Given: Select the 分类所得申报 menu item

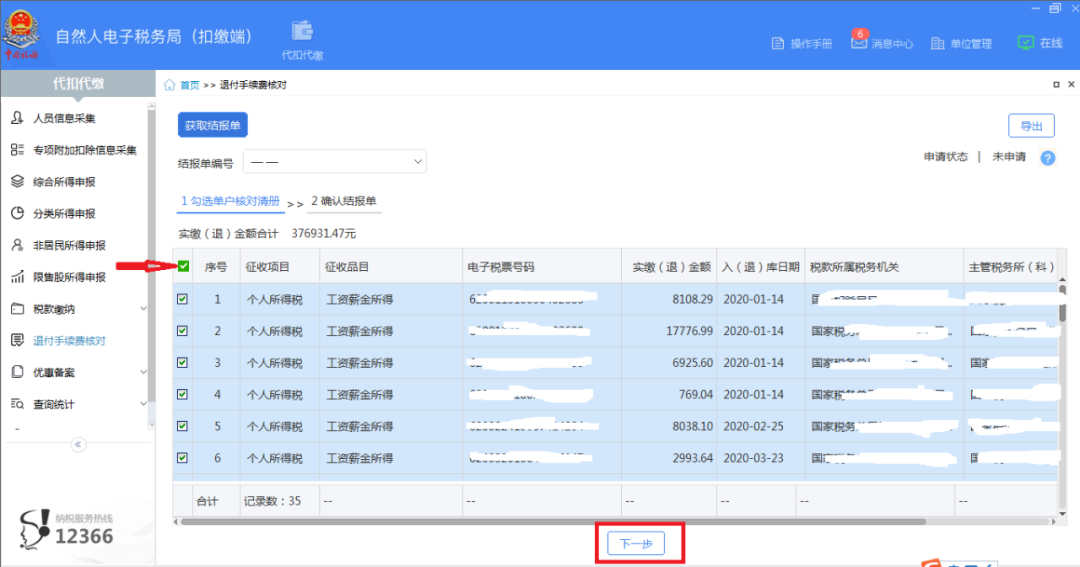Looking at the screenshot, I should (x=64, y=214).
